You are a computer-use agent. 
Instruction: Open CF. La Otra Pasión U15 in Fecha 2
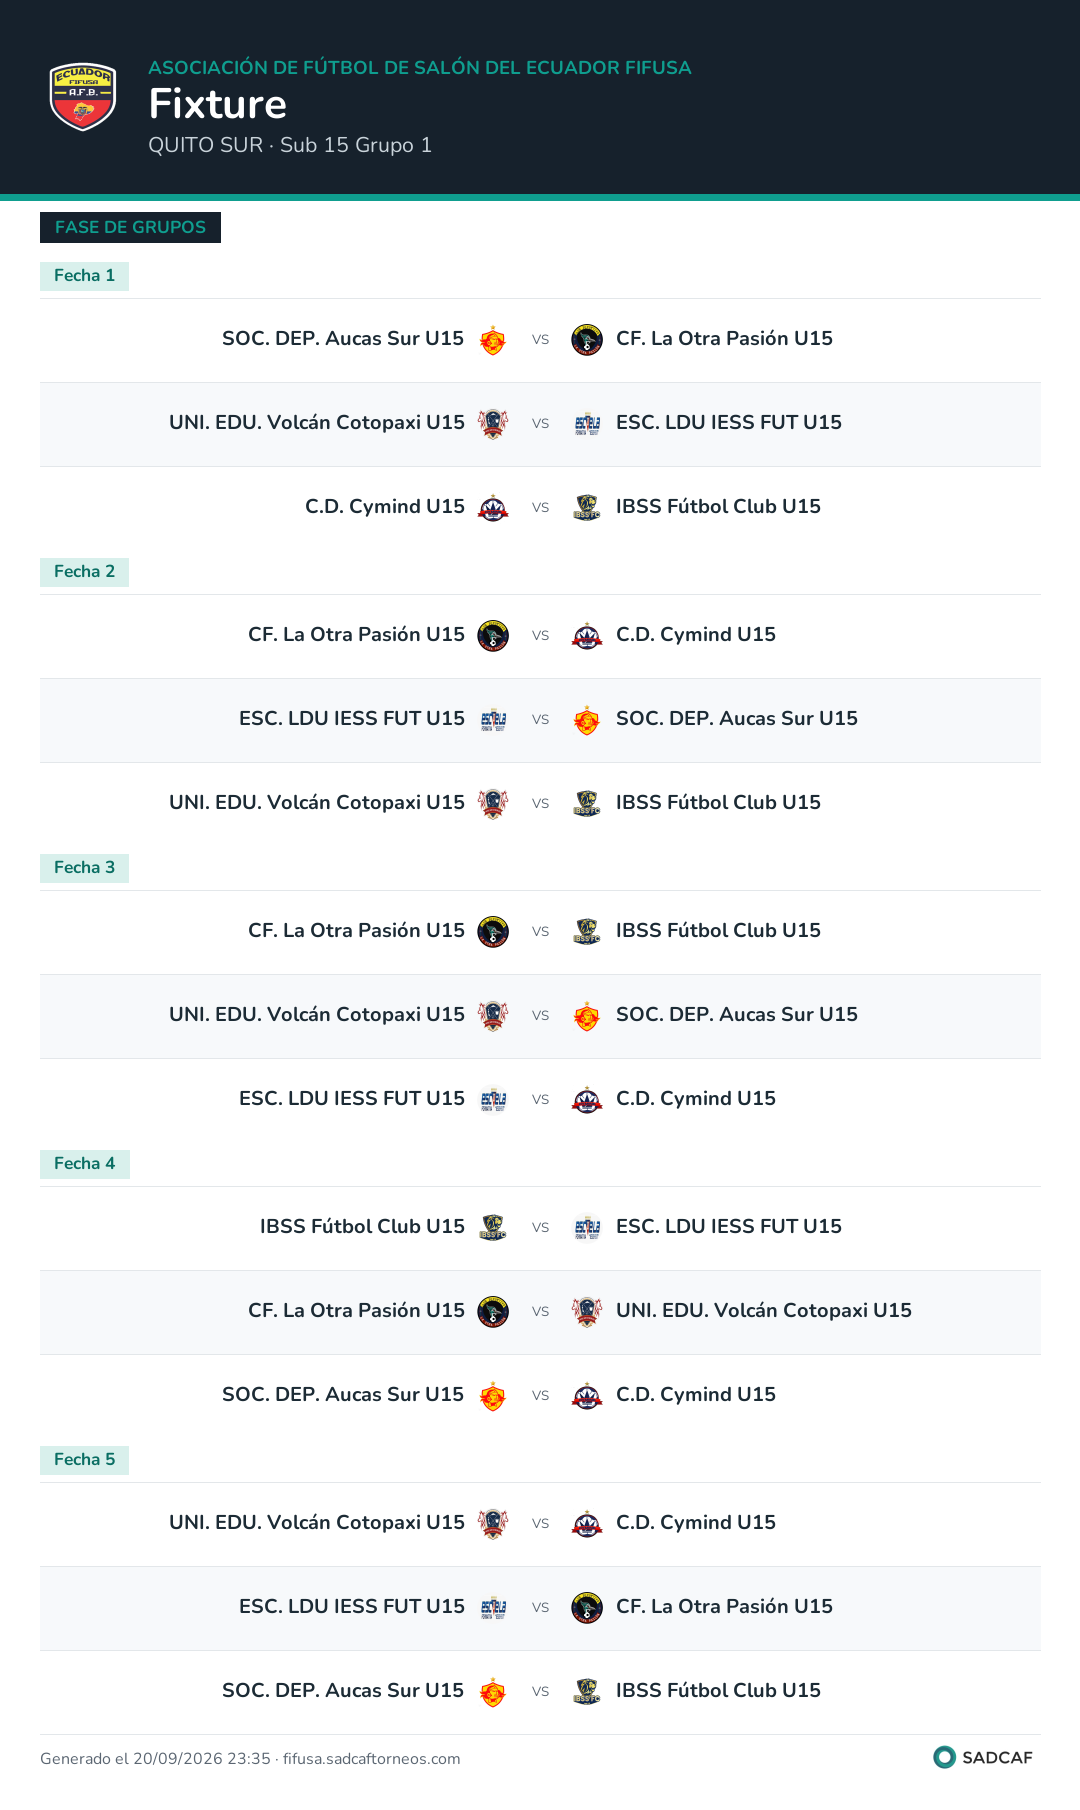(x=356, y=635)
